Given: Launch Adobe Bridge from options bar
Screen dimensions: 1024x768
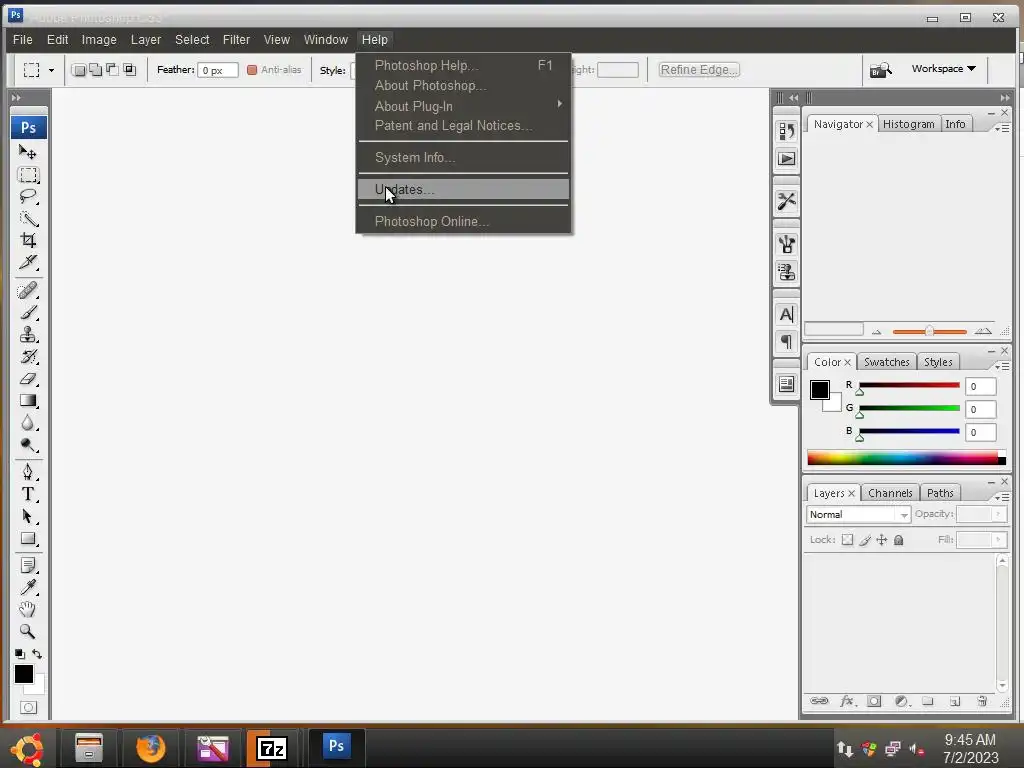Looking at the screenshot, I should pos(880,69).
